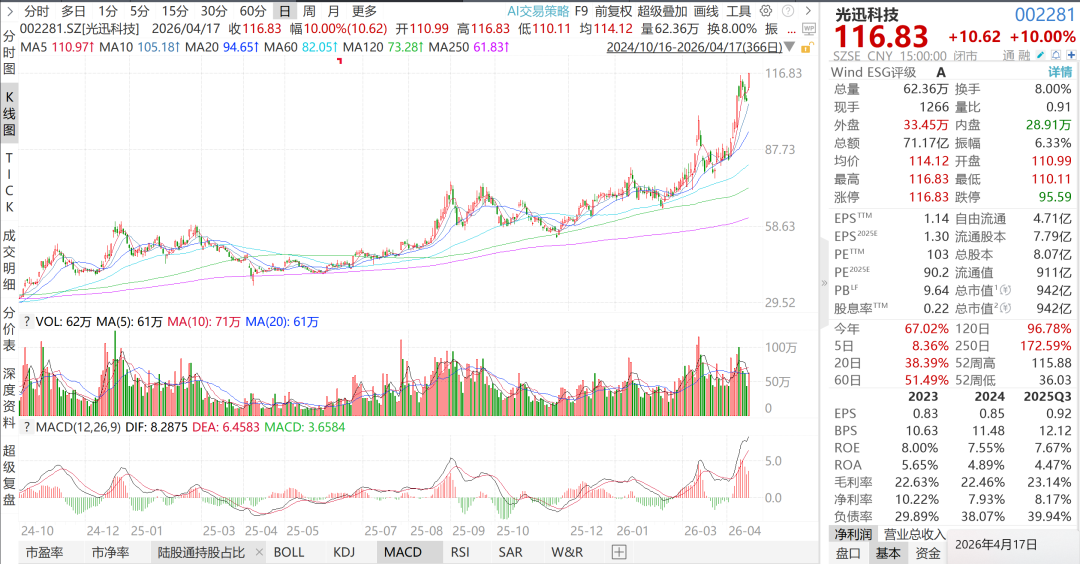Open the 前复权 adjustment dropdown
Image resolution: width=1080 pixels, height=564 pixels.
[613, 11]
